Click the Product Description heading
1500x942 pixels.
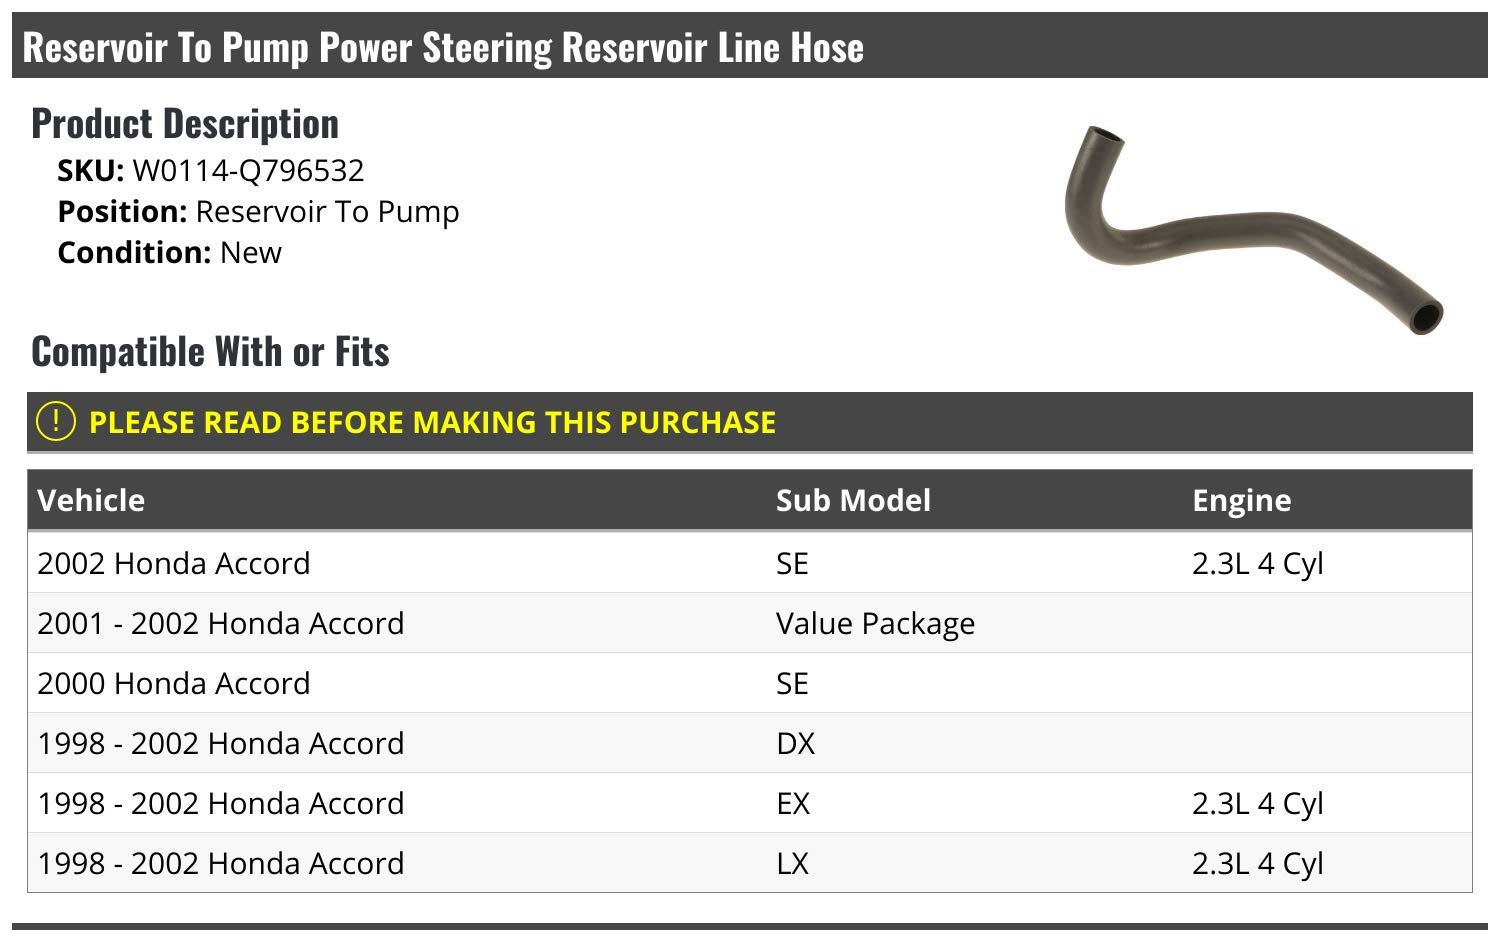click(185, 124)
